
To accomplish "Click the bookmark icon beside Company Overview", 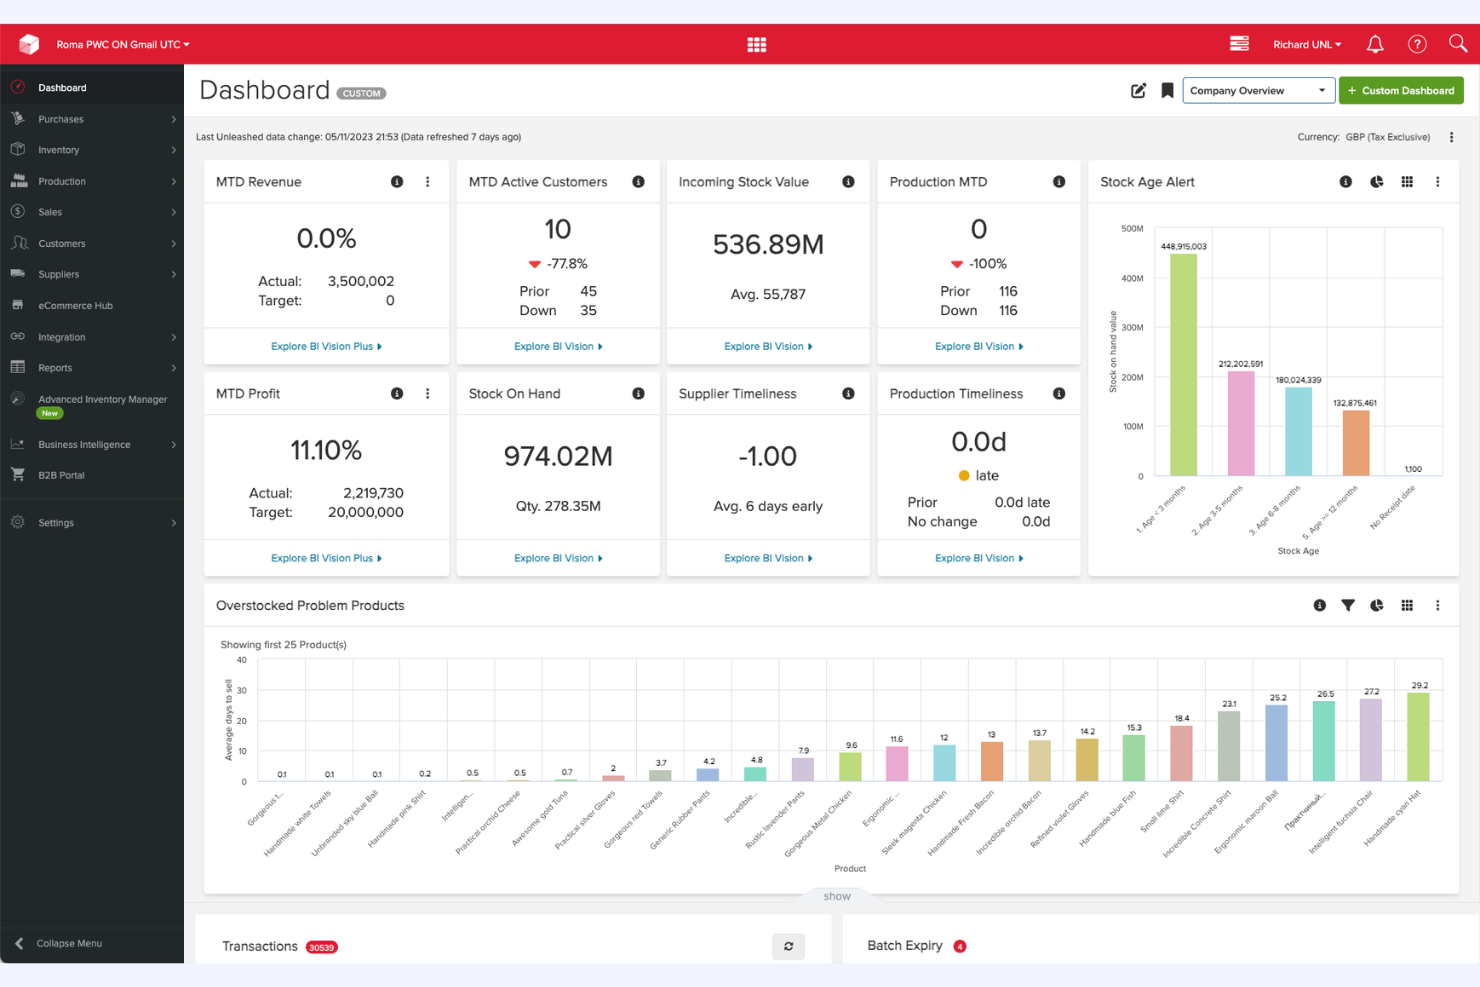I will tap(1167, 91).
